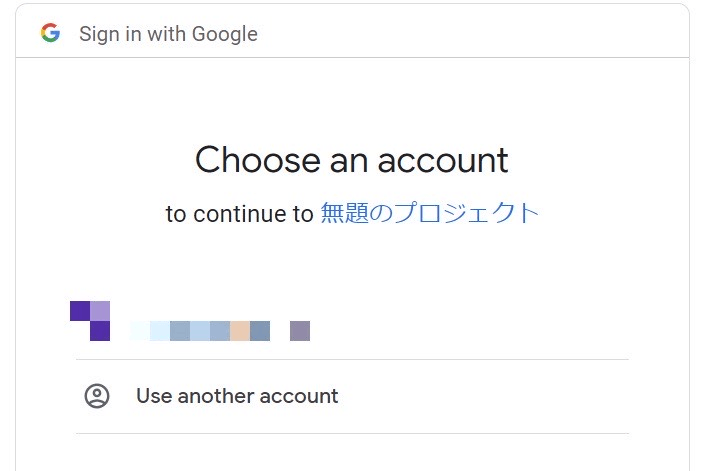Viewport: 711px width, 471px height.
Task: Click the empty area below Use another account
Action: pos(352,452)
